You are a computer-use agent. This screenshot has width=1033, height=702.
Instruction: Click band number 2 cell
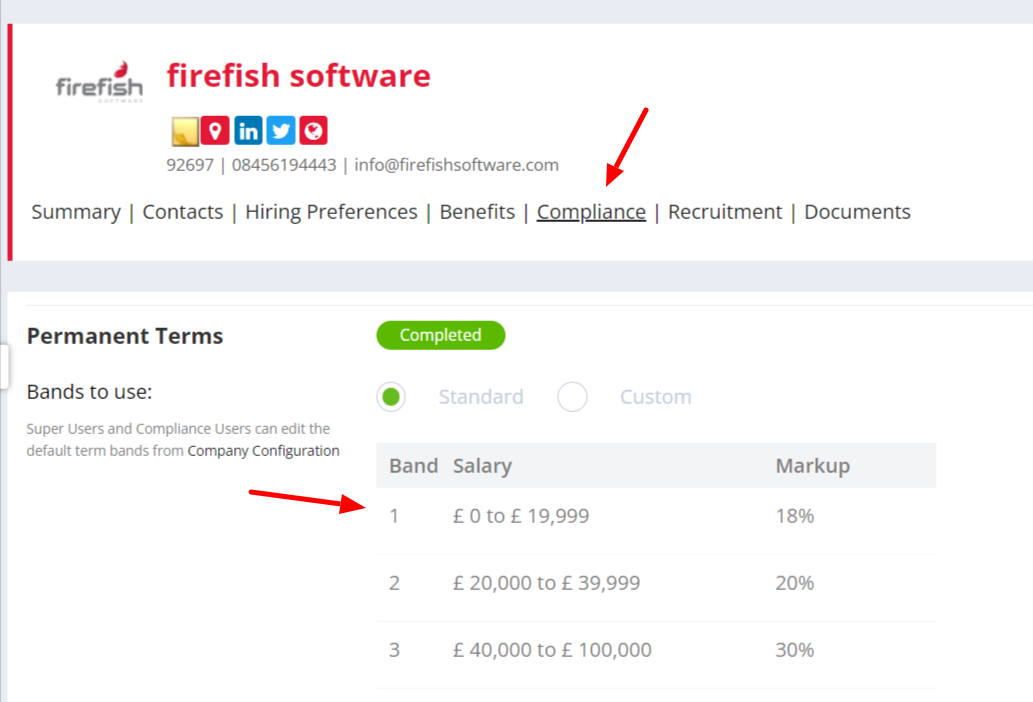[x=395, y=583]
